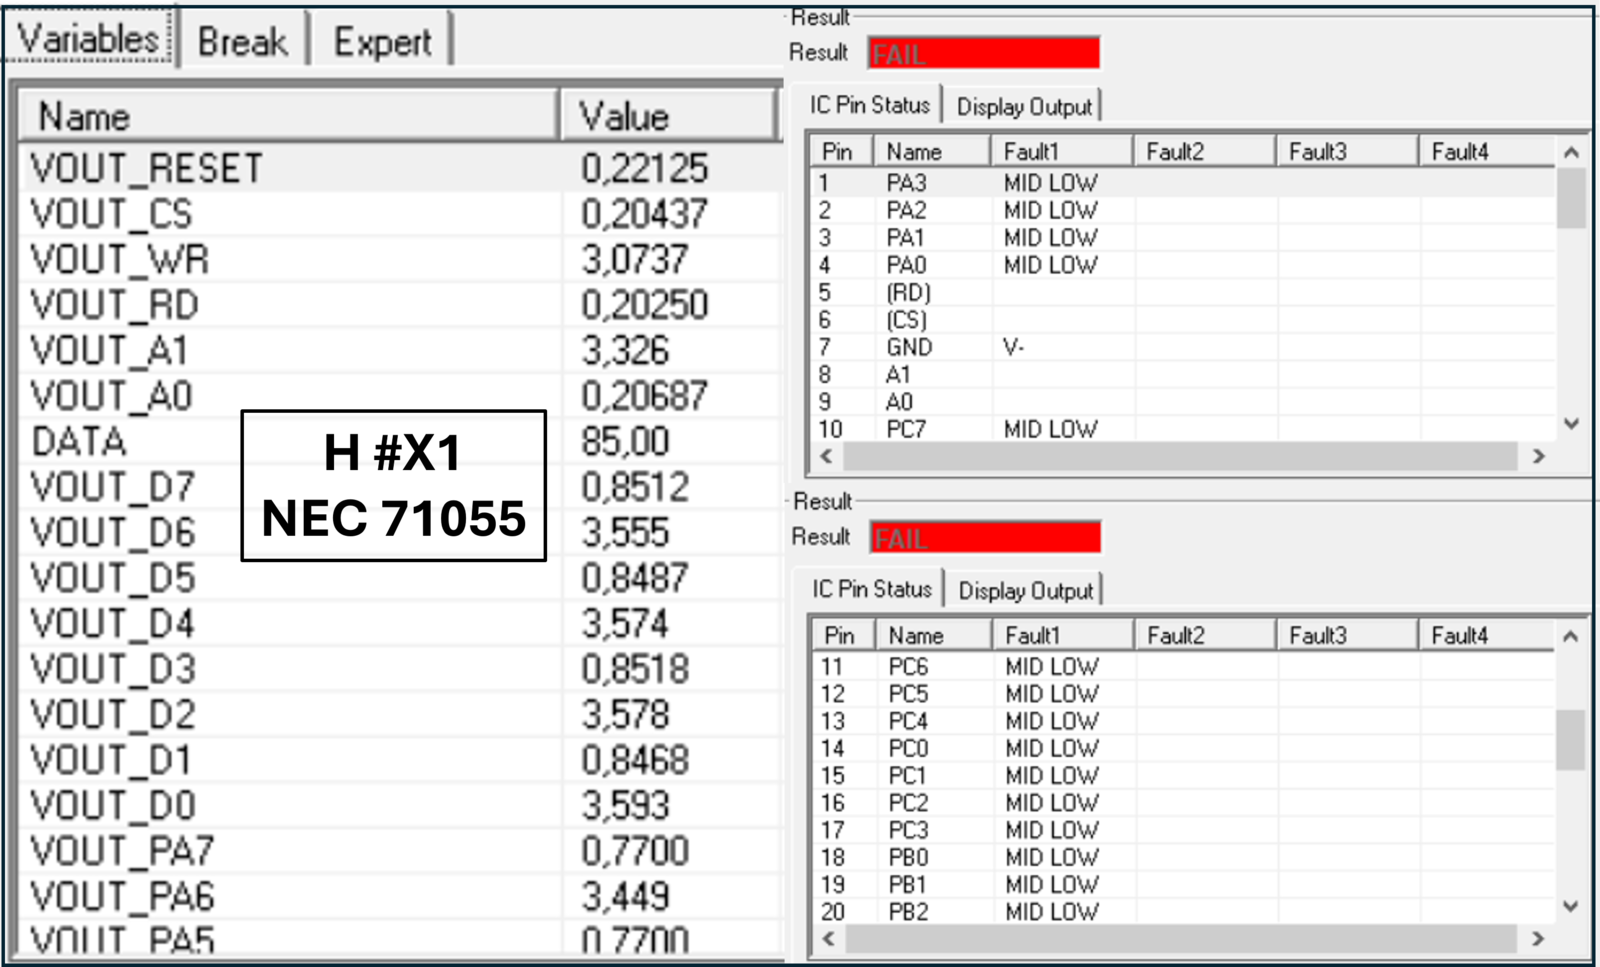The height and width of the screenshot is (967, 1600).
Task: Select pin 20 PB2 row
Action: [x=1183, y=912]
